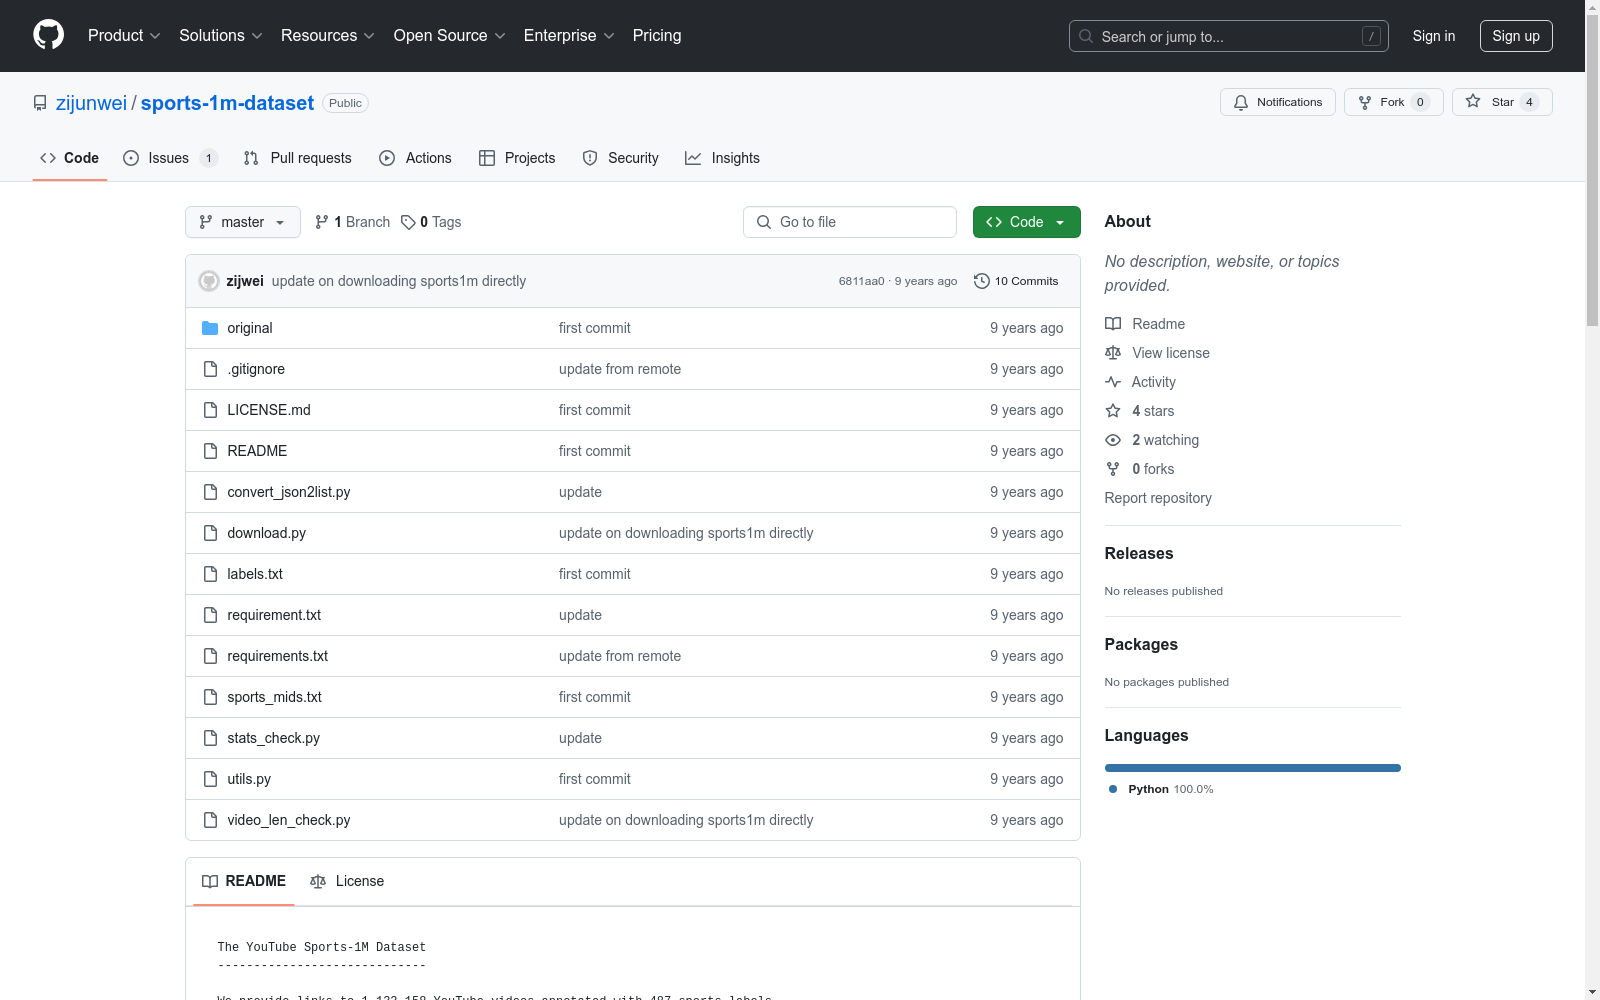The height and width of the screenshot is (1000, 1600).
Task: Click the branch icon beside 1 Branch
Action: point(322,222)
